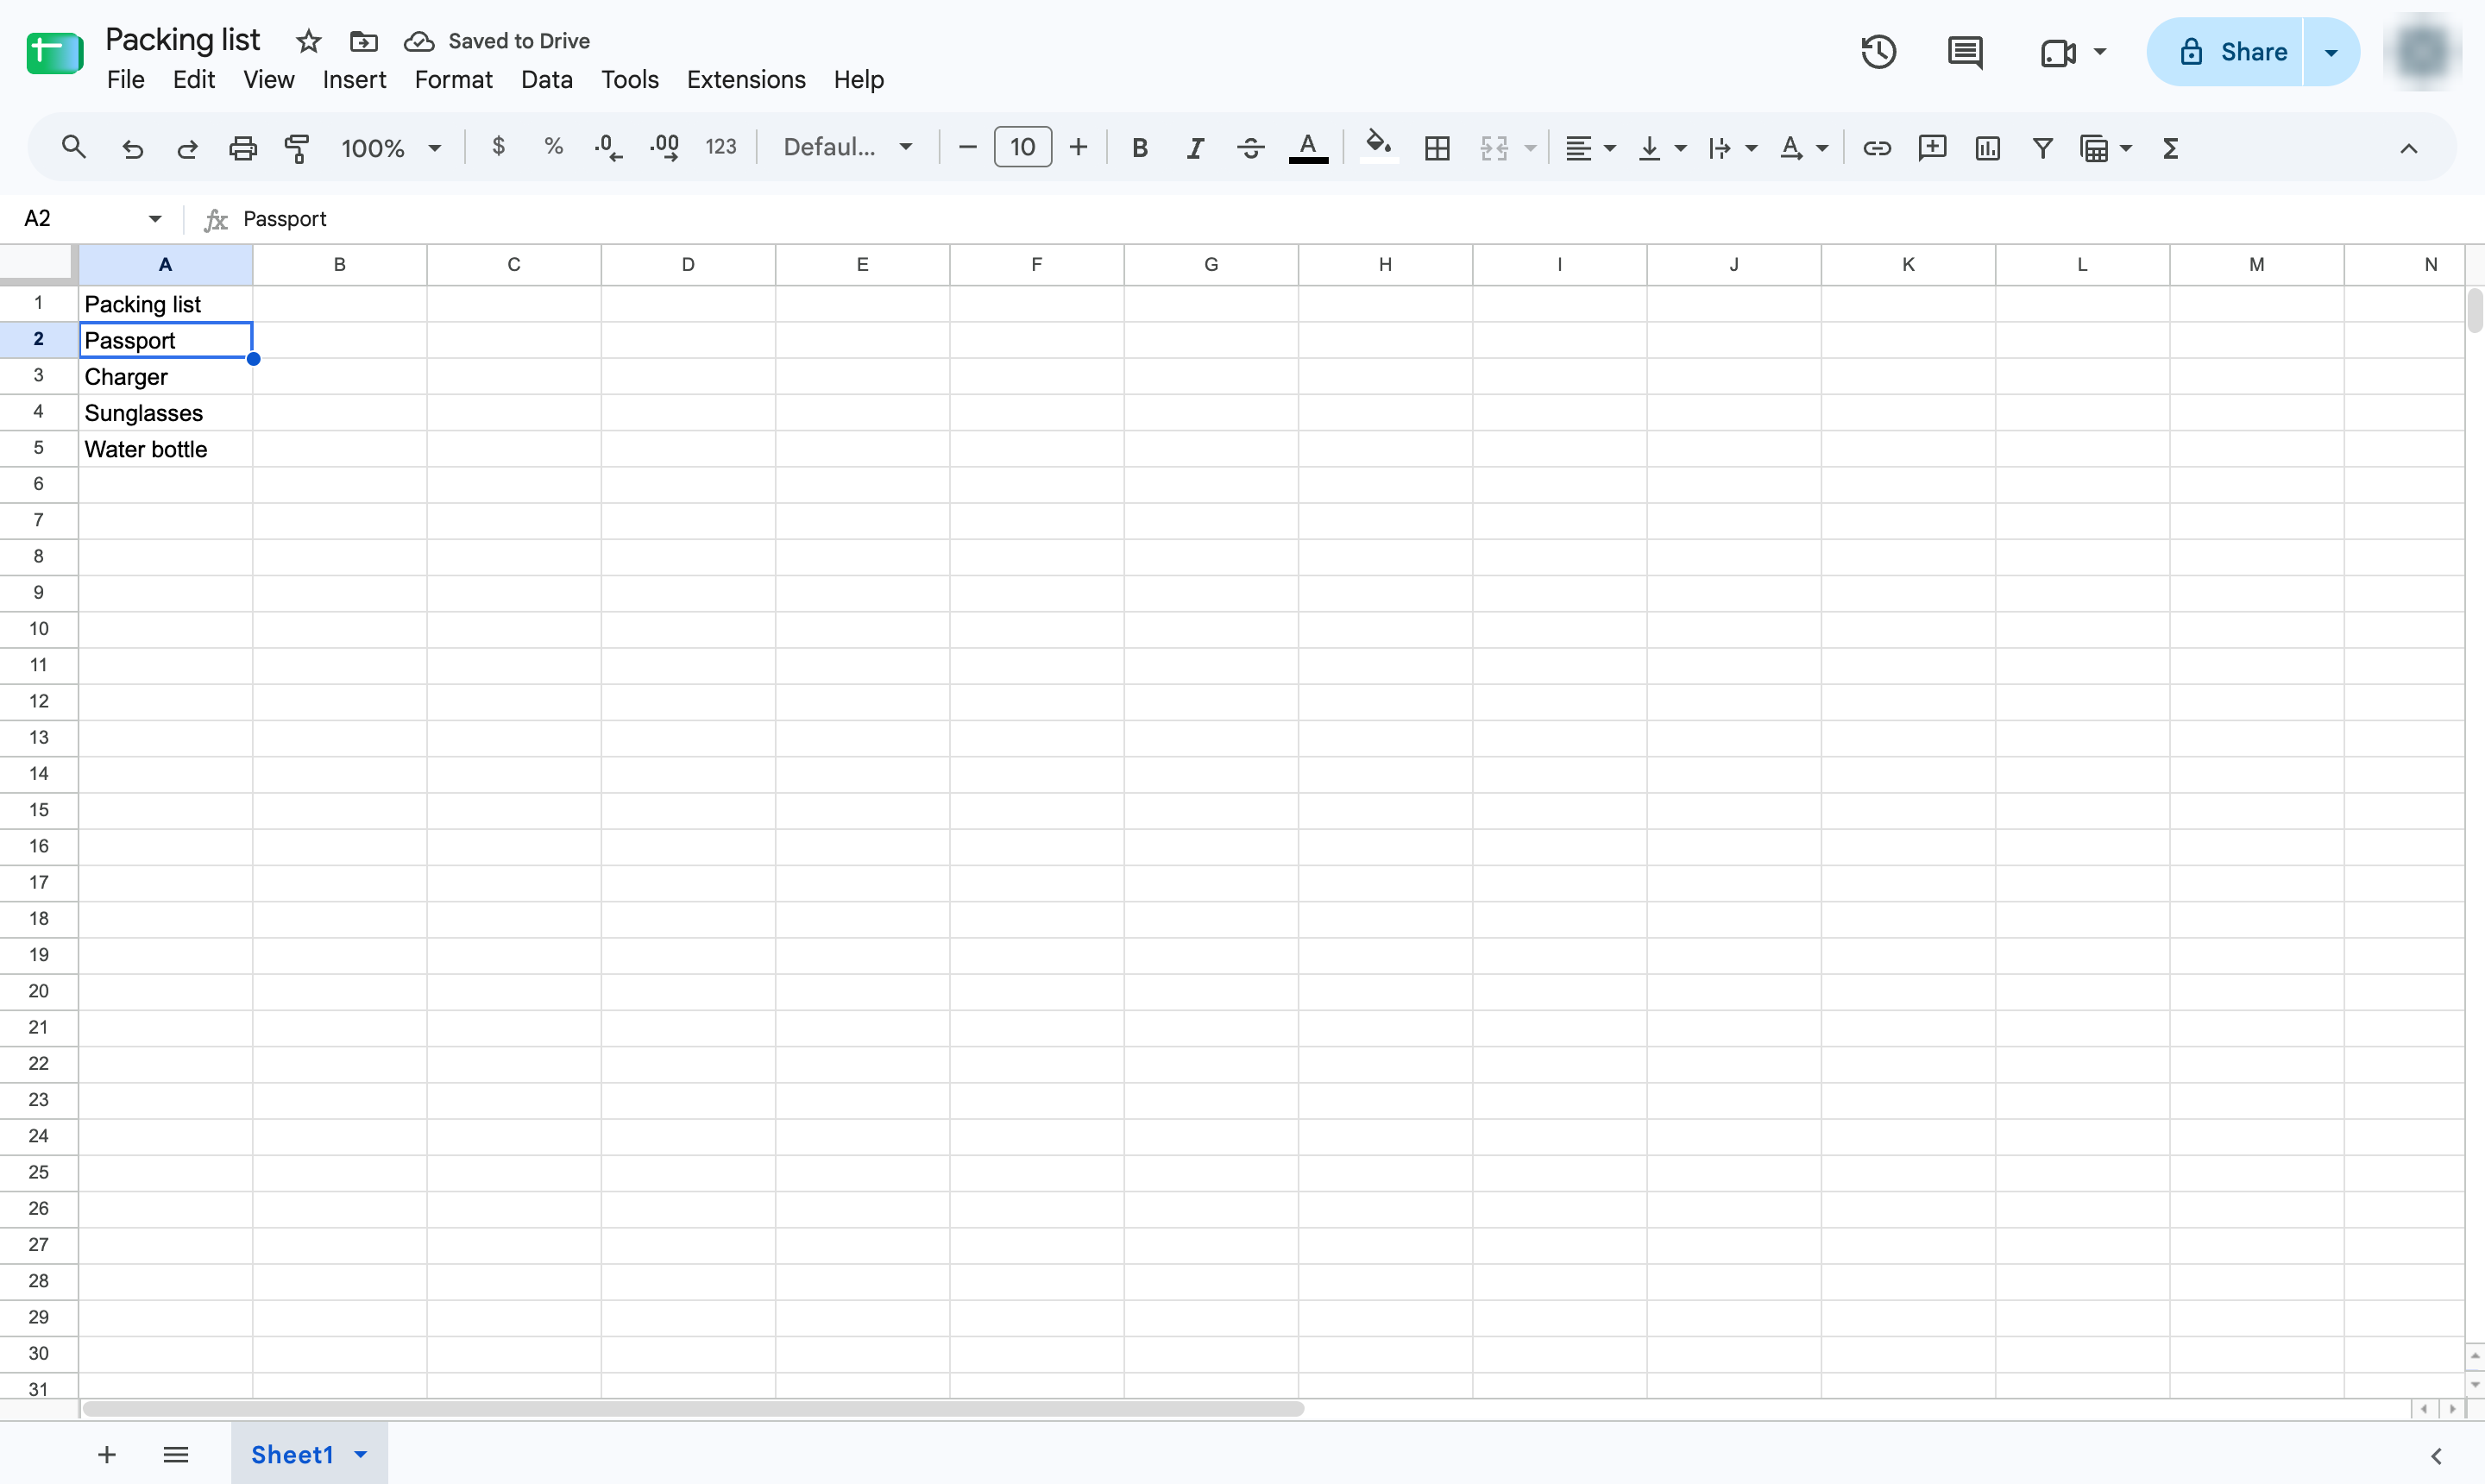Redo the last action
The width and height of the screenshot is (2485, 1484).
click(x=187, y=148)
